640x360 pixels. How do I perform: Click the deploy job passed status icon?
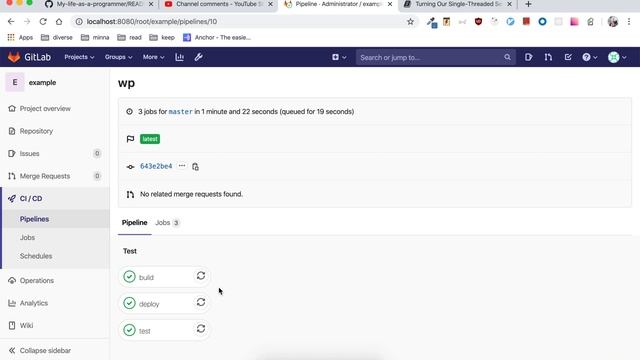point(129,303)
